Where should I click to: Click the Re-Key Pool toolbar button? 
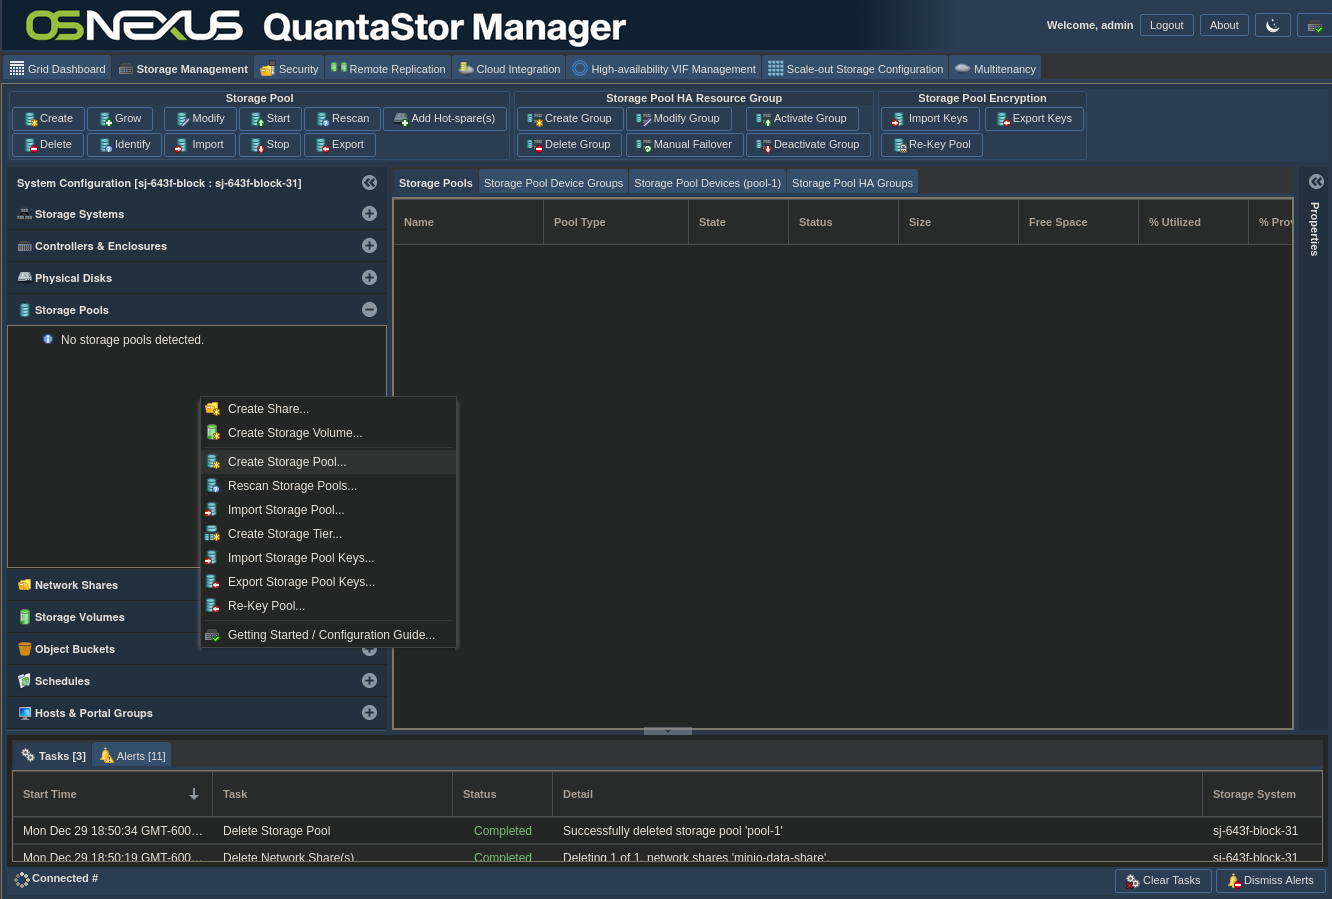coord(931,145)
